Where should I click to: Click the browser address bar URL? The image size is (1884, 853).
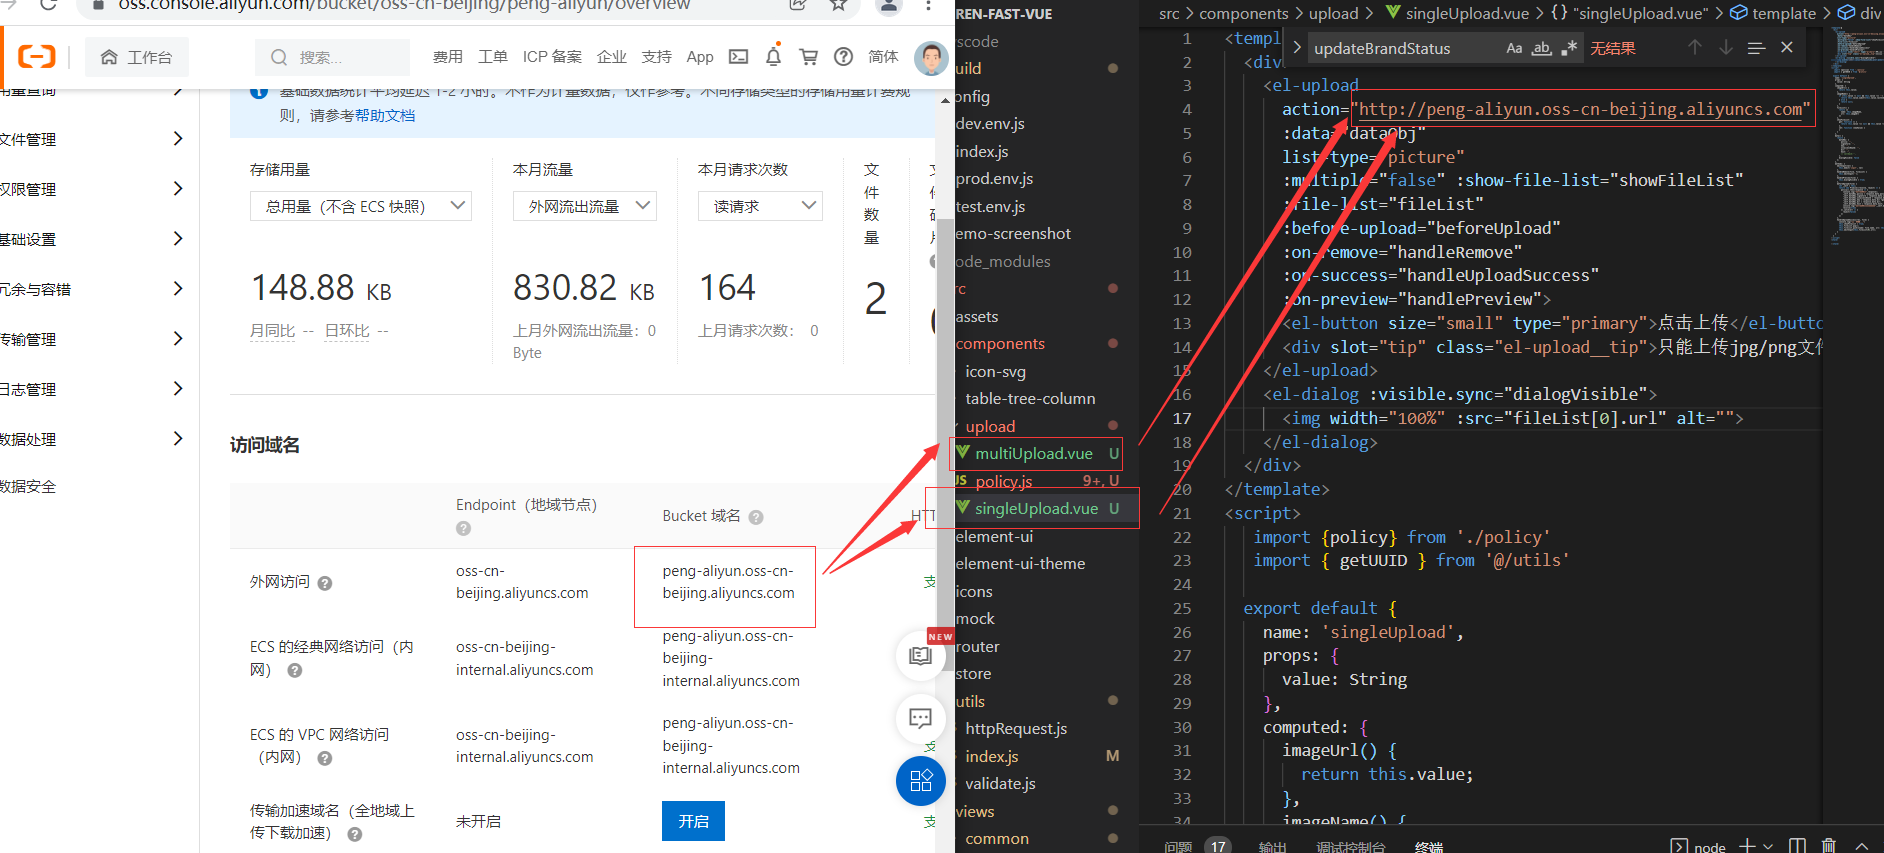tap(404, 5)
